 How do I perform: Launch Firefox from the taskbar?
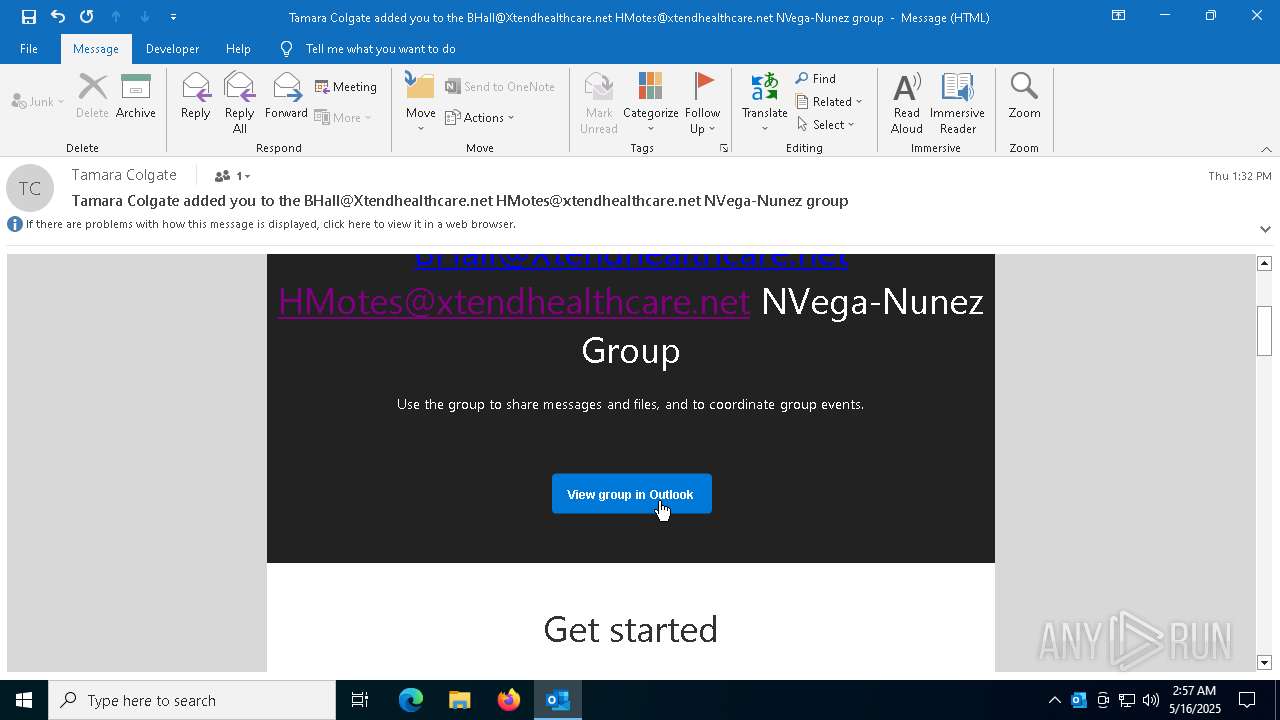pos(509,700)
